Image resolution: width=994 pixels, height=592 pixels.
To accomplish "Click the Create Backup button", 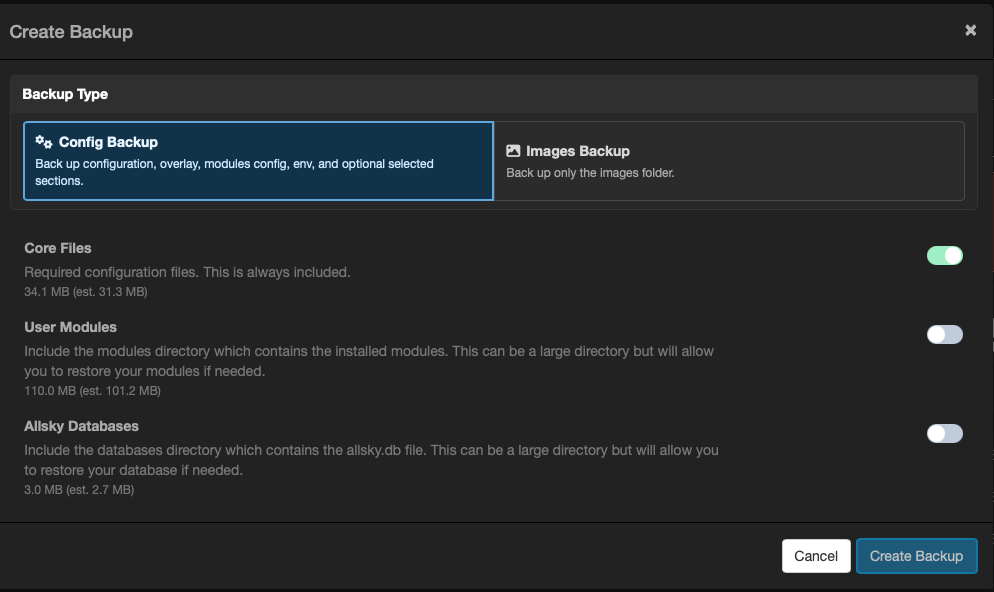I will pyautogui.click(x=916, y=556).
